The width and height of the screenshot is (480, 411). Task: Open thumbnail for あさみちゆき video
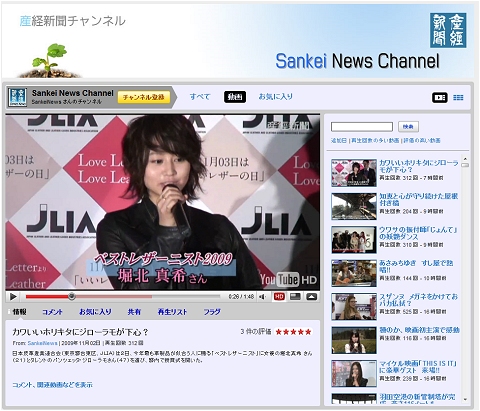(354, 273)
